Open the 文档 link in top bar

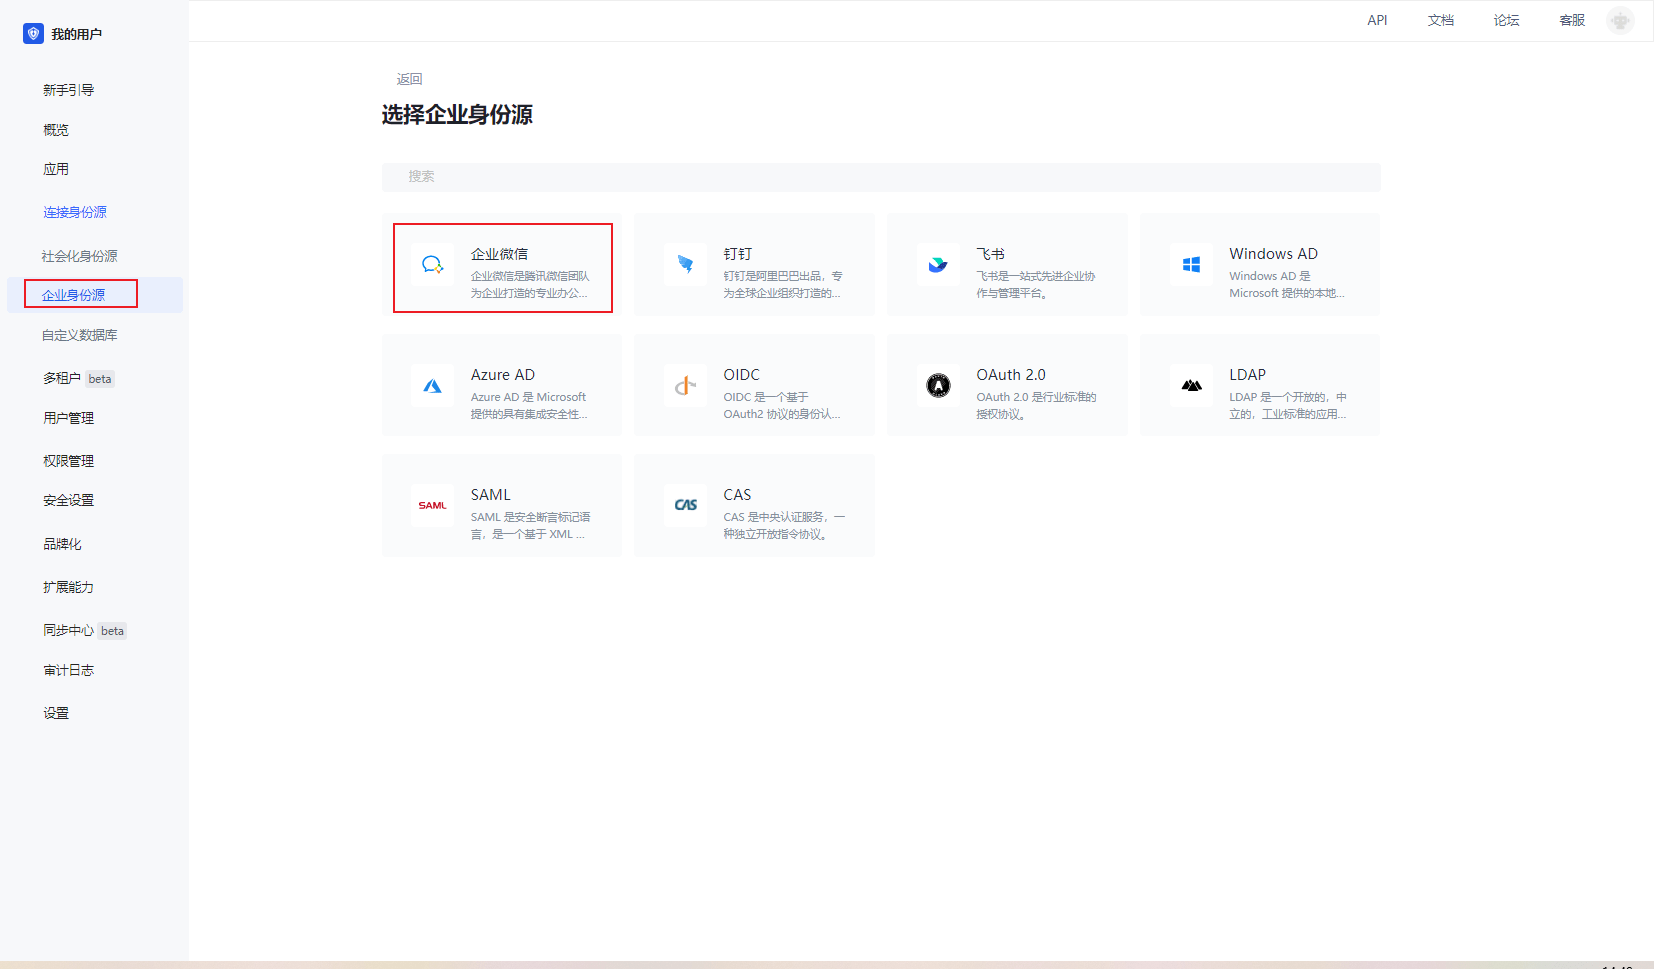coord(1440,20)
